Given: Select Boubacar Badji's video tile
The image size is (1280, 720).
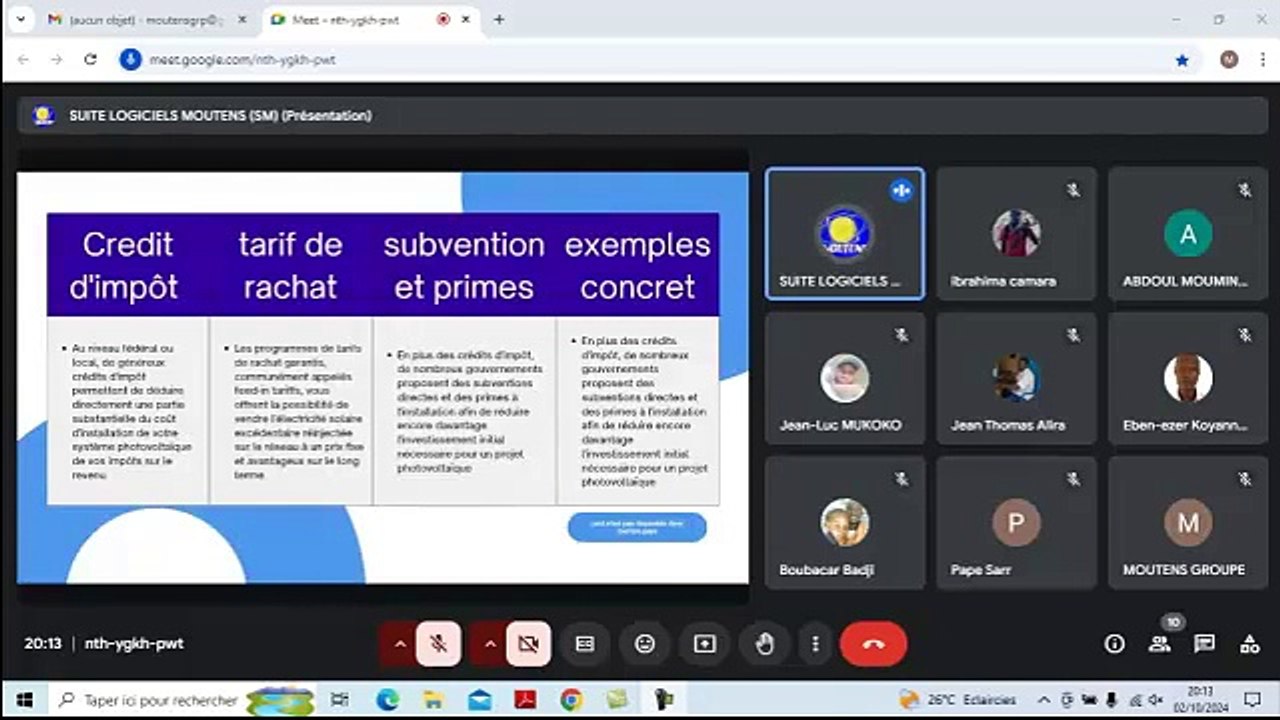Looking at the screenshot, I should pos(845,522).
